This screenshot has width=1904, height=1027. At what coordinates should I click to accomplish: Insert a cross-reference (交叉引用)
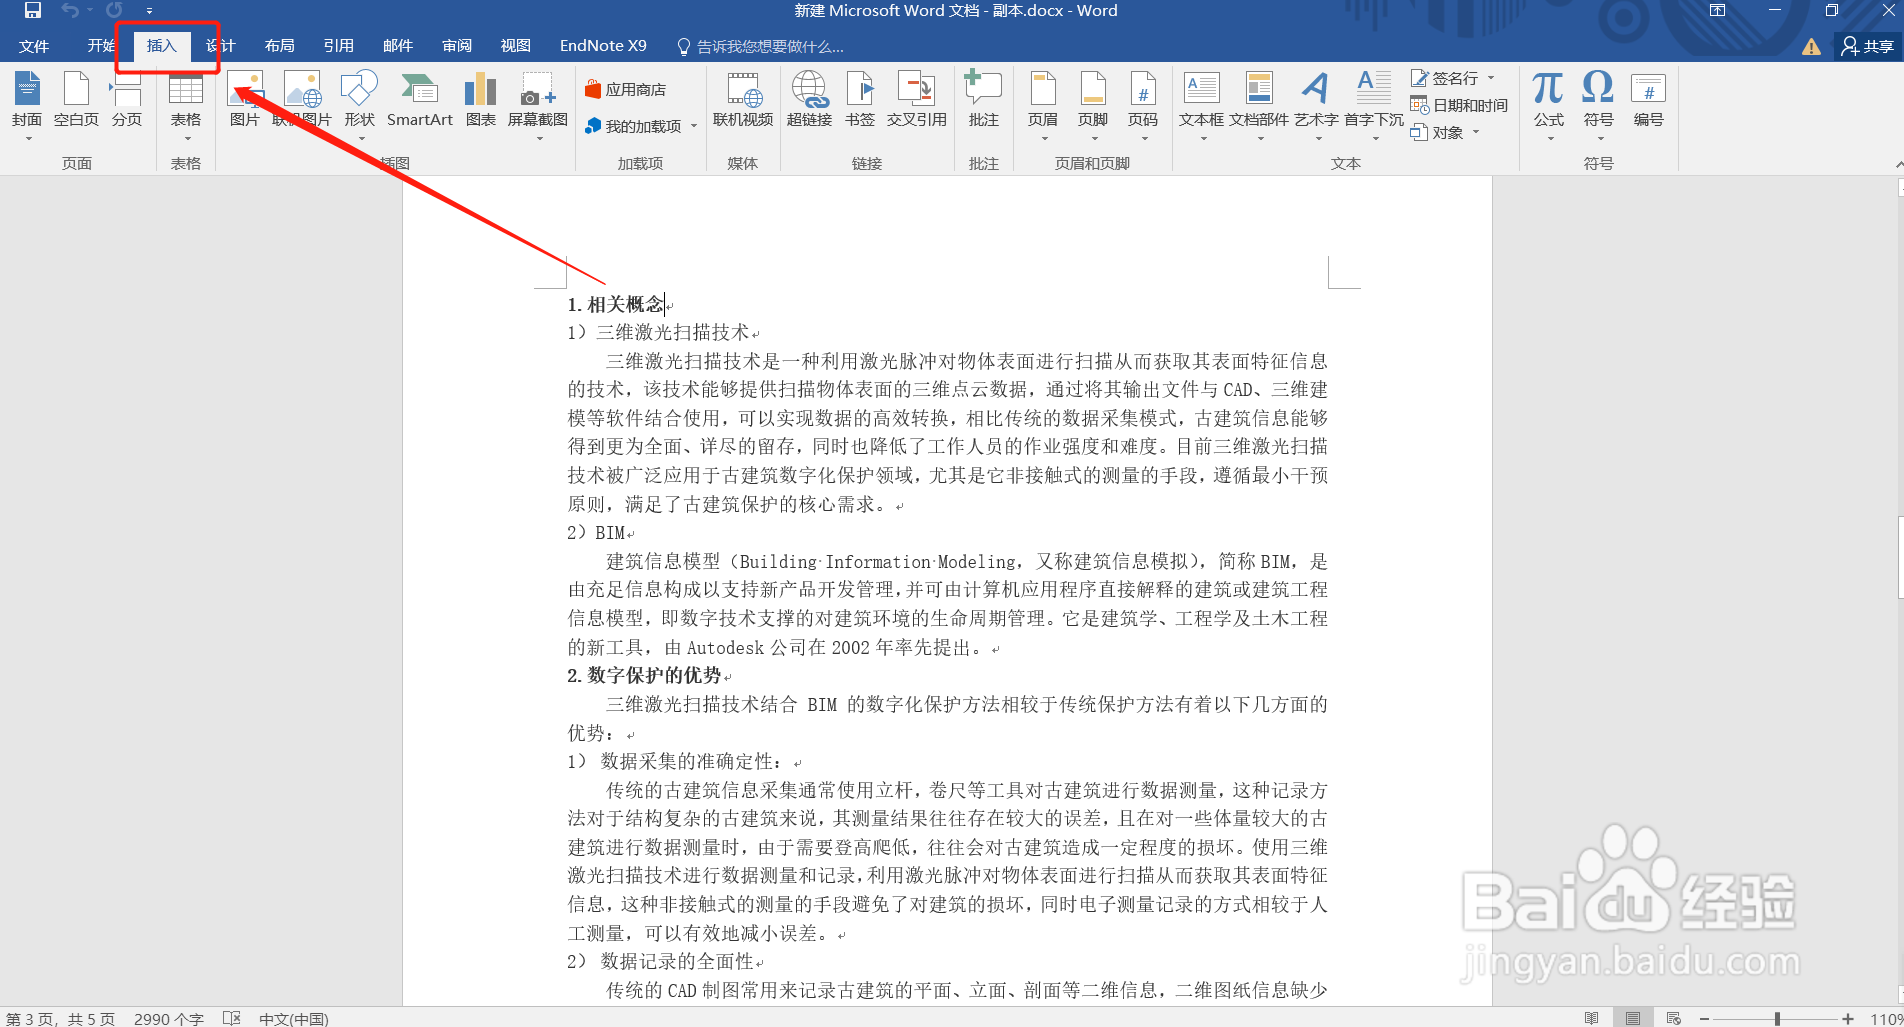tap(917, 100)
